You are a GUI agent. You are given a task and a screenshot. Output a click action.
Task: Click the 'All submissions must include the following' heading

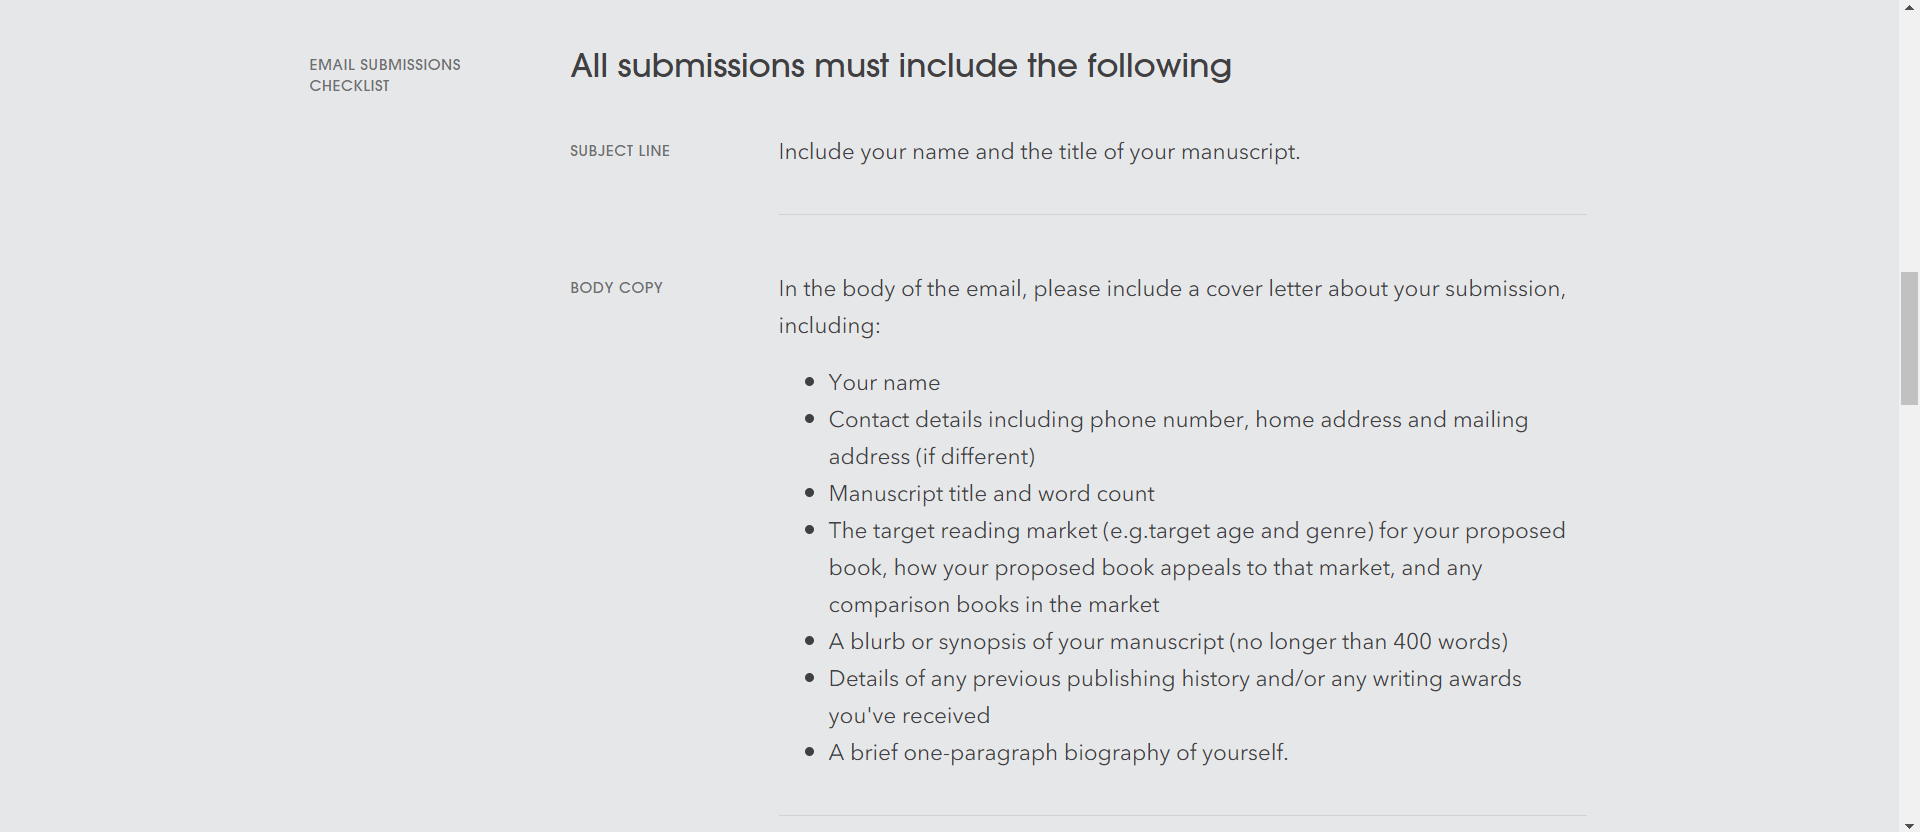(900, 66)
